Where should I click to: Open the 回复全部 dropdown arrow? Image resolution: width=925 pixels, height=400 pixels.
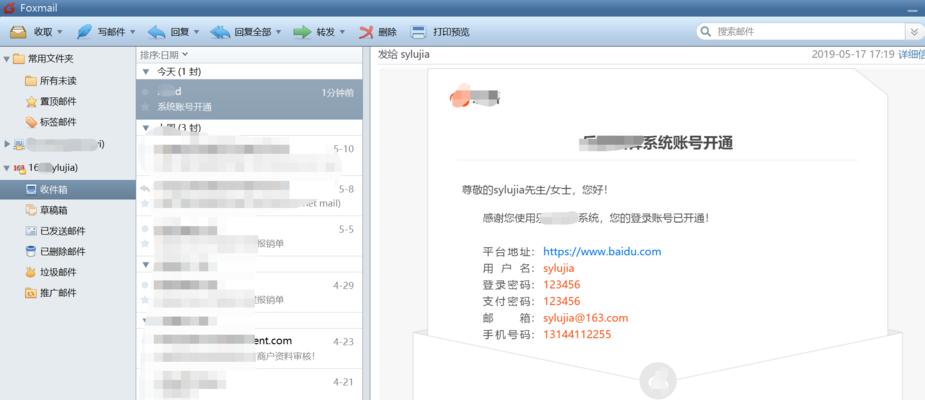(x=278, y=32)
